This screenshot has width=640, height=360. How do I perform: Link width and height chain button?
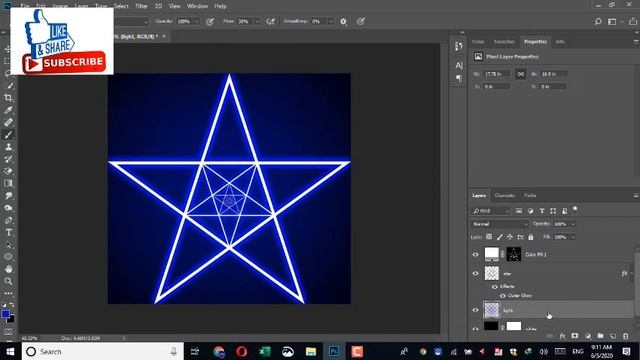click(520, 74)
